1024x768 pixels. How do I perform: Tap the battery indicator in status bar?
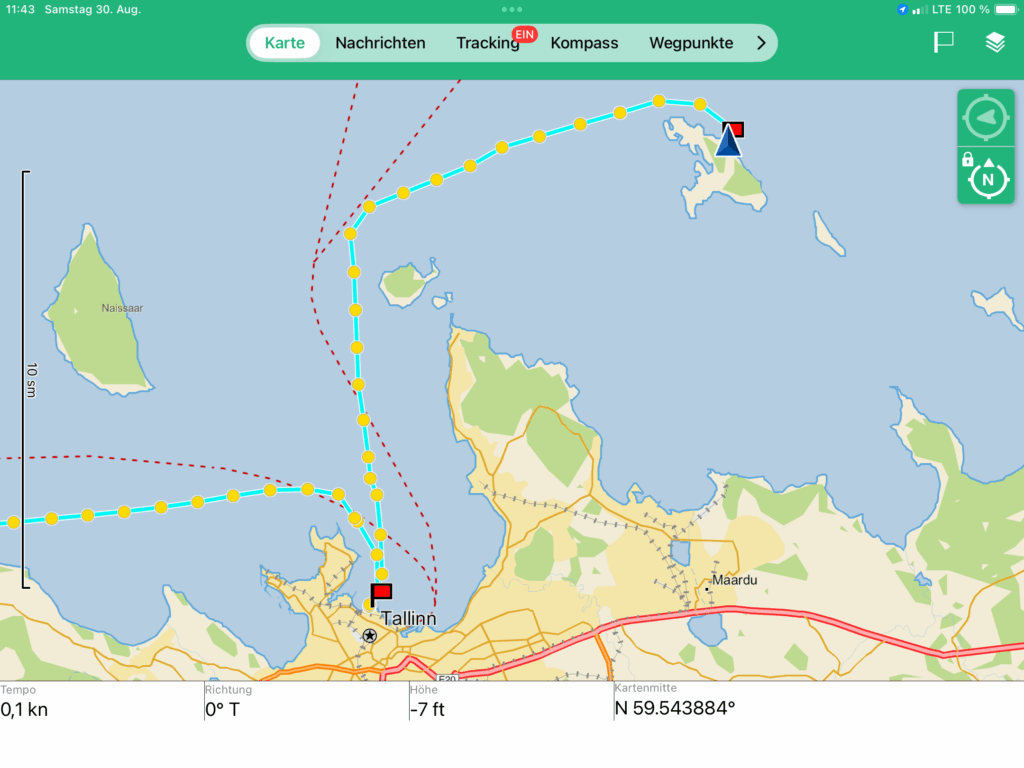coord(1006,9)
